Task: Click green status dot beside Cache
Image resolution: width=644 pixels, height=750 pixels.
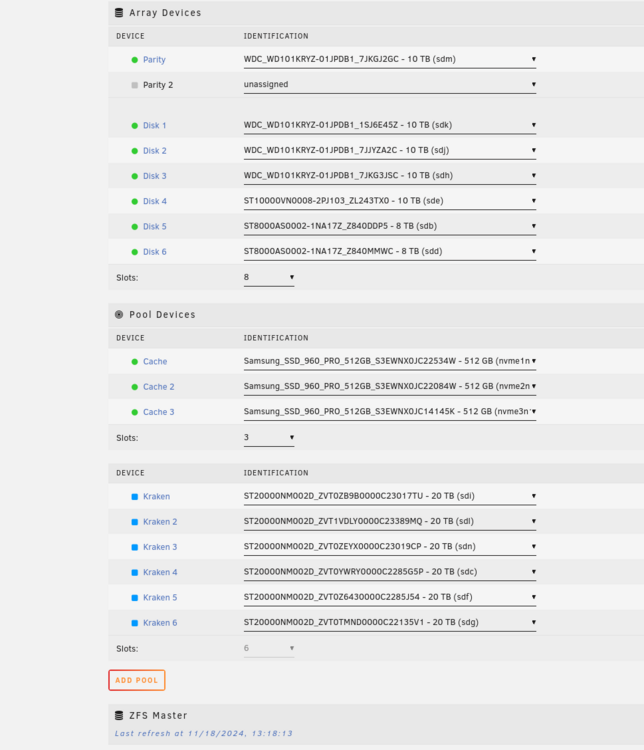Action: (134, 362)
